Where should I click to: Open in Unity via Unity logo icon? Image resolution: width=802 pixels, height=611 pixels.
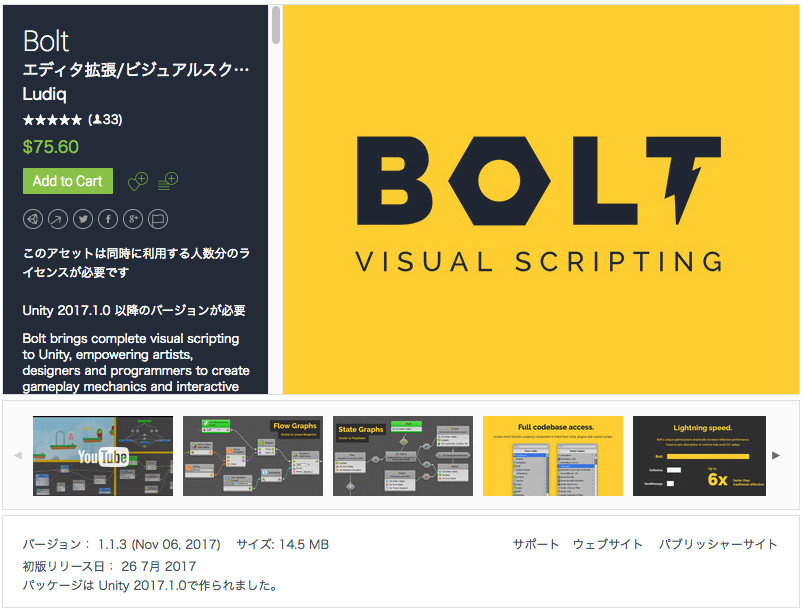click(33, 219)
